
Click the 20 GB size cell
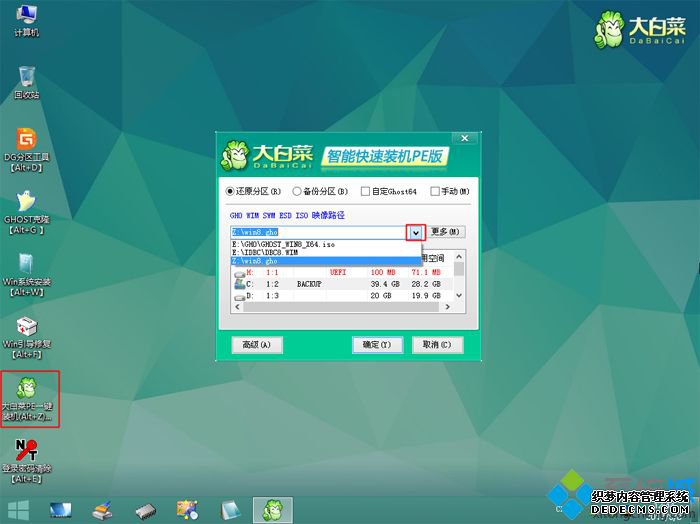point(381,296)
